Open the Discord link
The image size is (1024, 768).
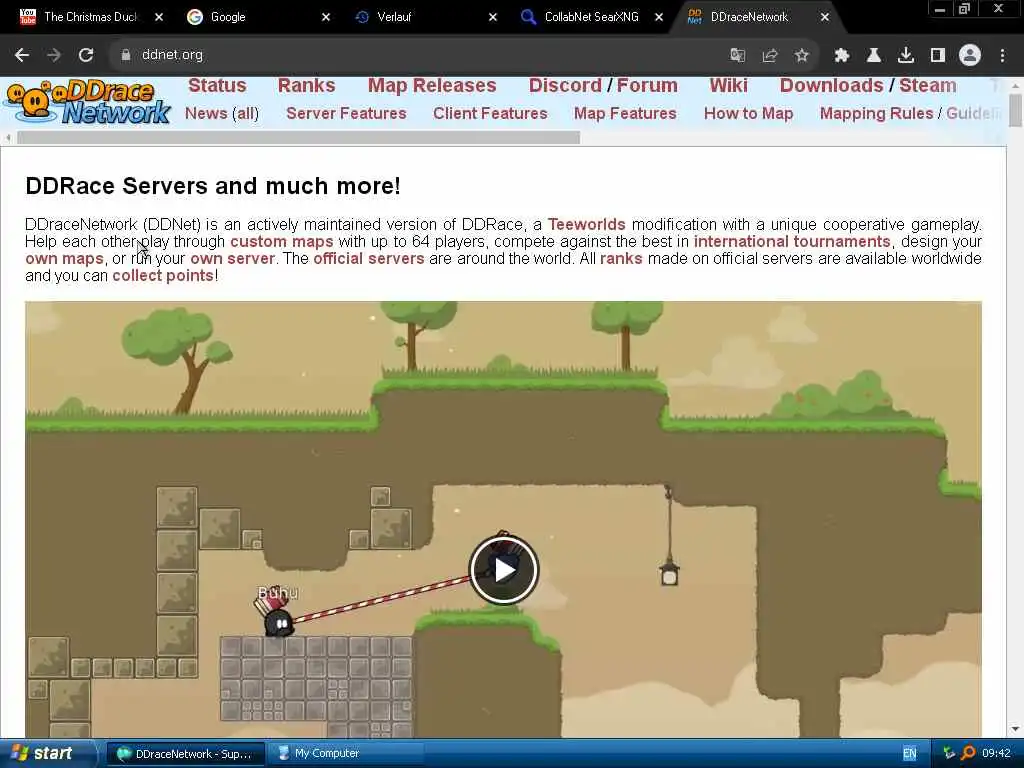click(565, 86)
